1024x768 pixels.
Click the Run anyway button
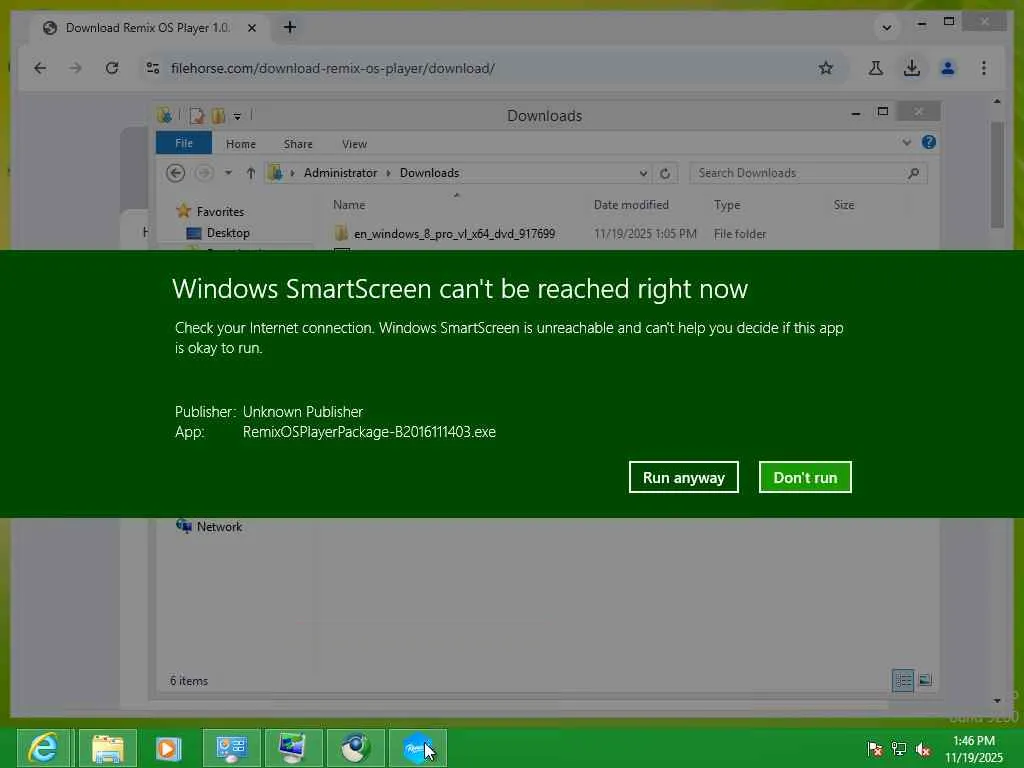point(683,477)
